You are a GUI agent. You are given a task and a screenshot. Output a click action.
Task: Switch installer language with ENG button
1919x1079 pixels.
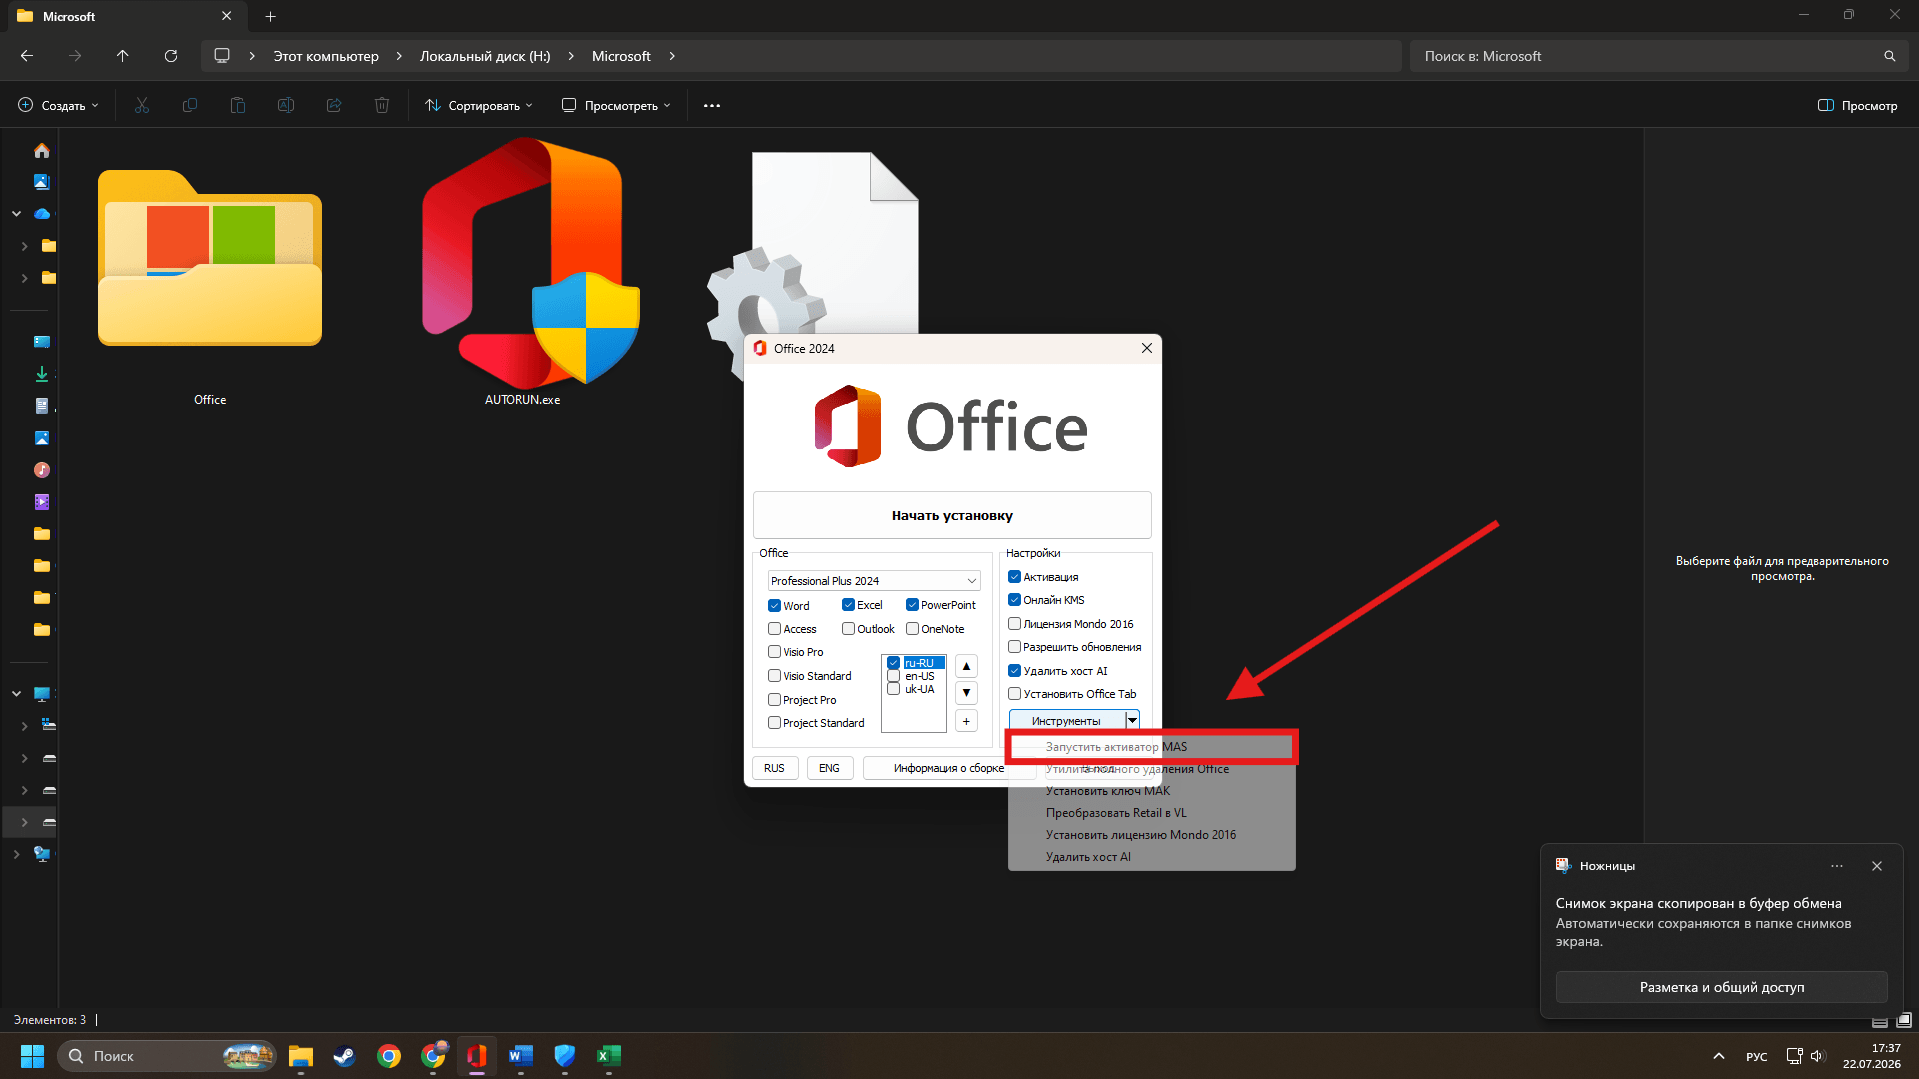click(x=829, y=768)
